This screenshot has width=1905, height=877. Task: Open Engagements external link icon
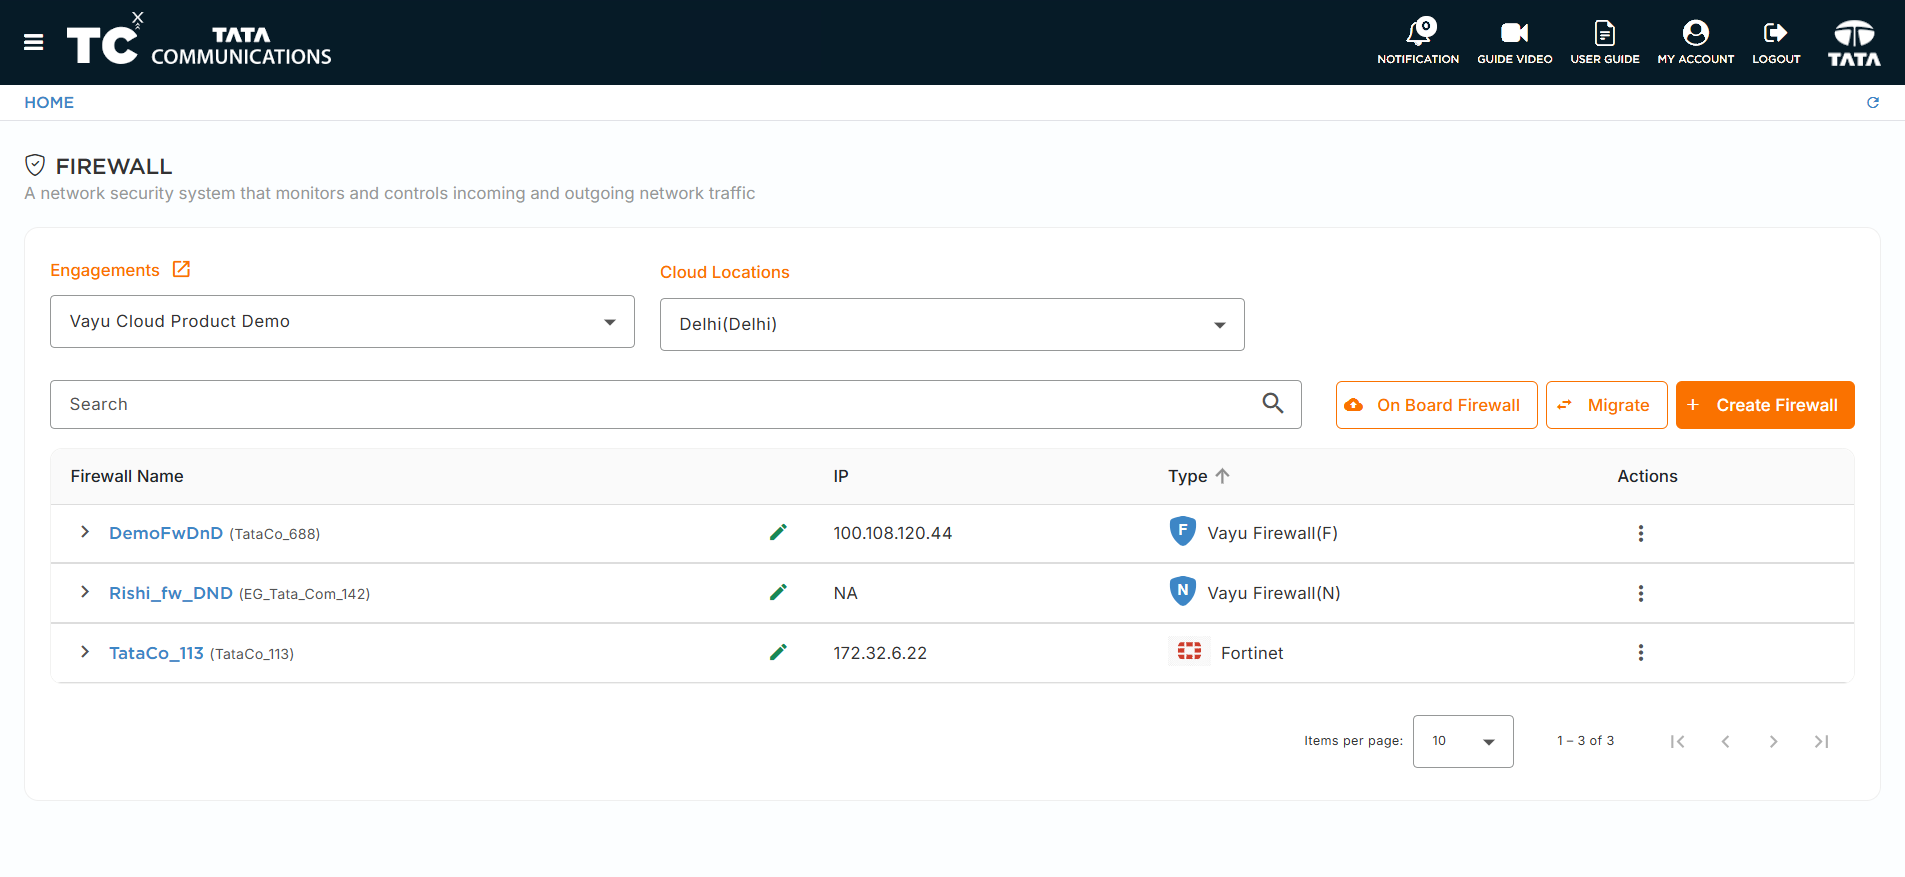coord(181,269)
